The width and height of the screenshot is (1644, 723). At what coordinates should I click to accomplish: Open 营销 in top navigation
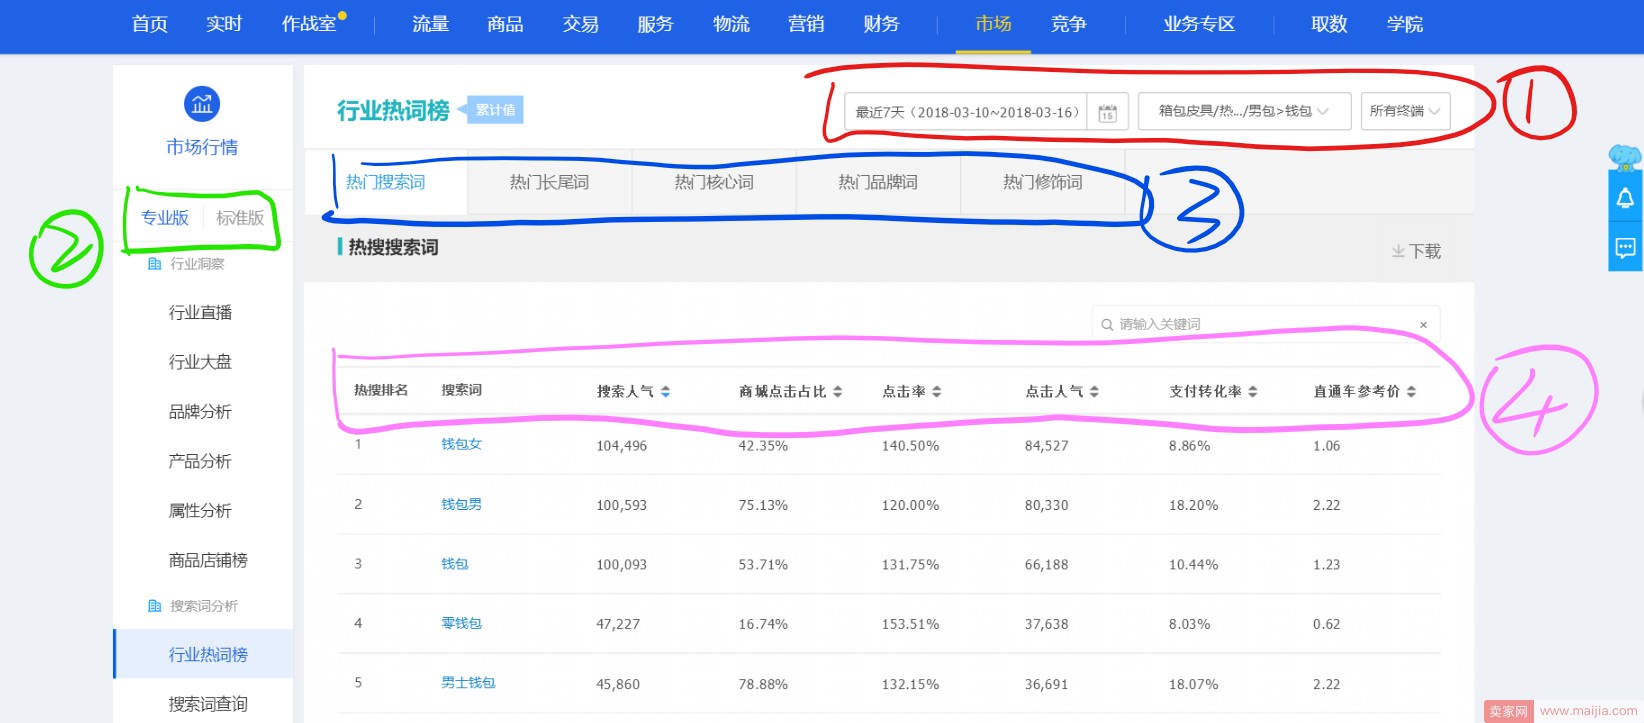pyautogui.click(x=806, y=24)
